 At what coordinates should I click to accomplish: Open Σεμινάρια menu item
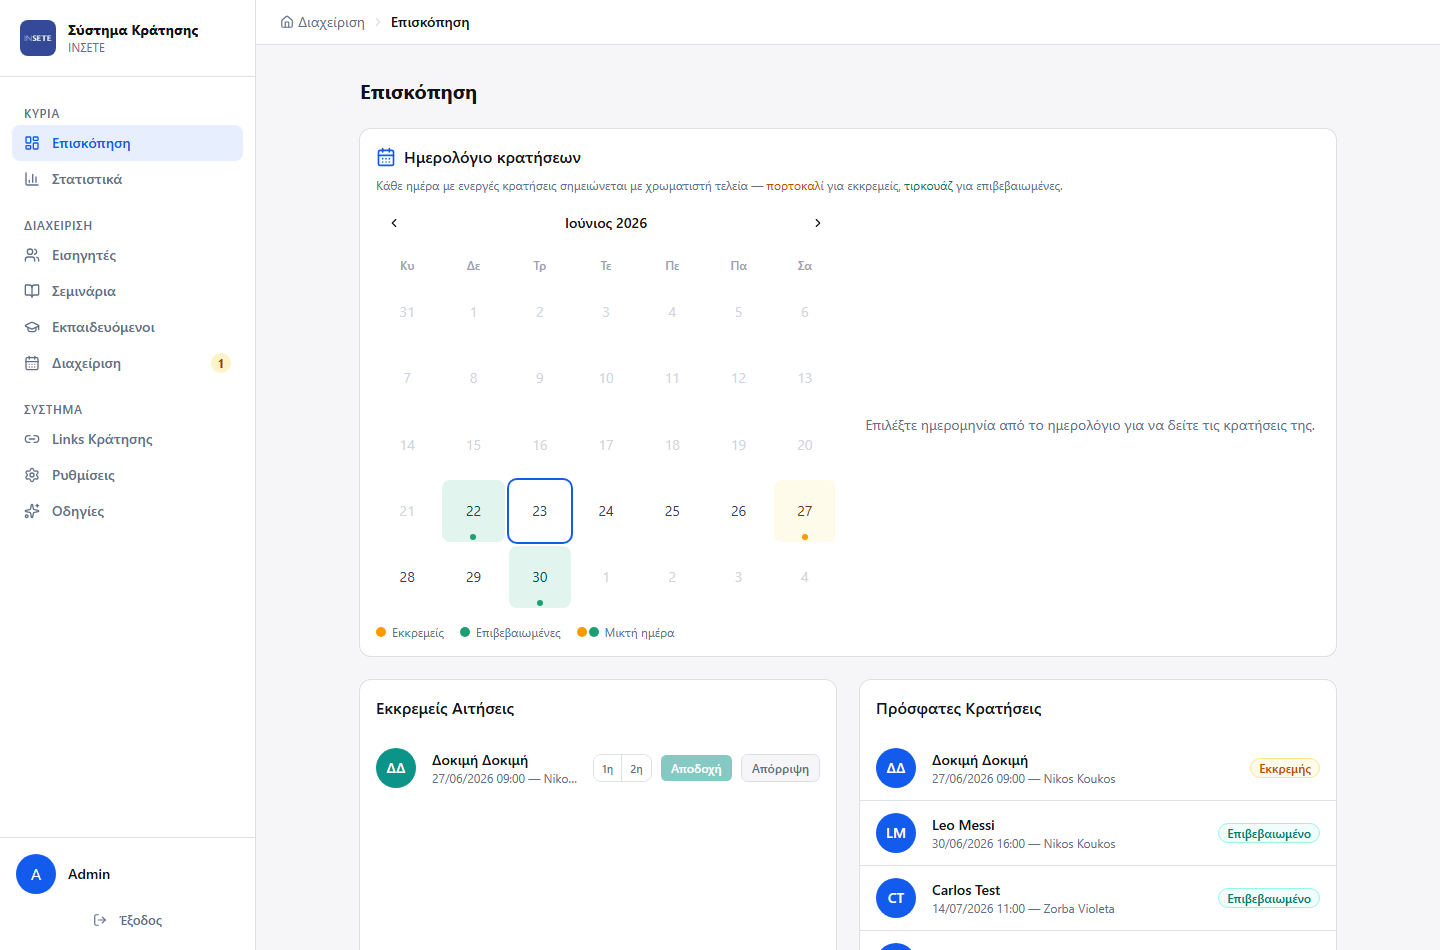[x=127, y=291]
